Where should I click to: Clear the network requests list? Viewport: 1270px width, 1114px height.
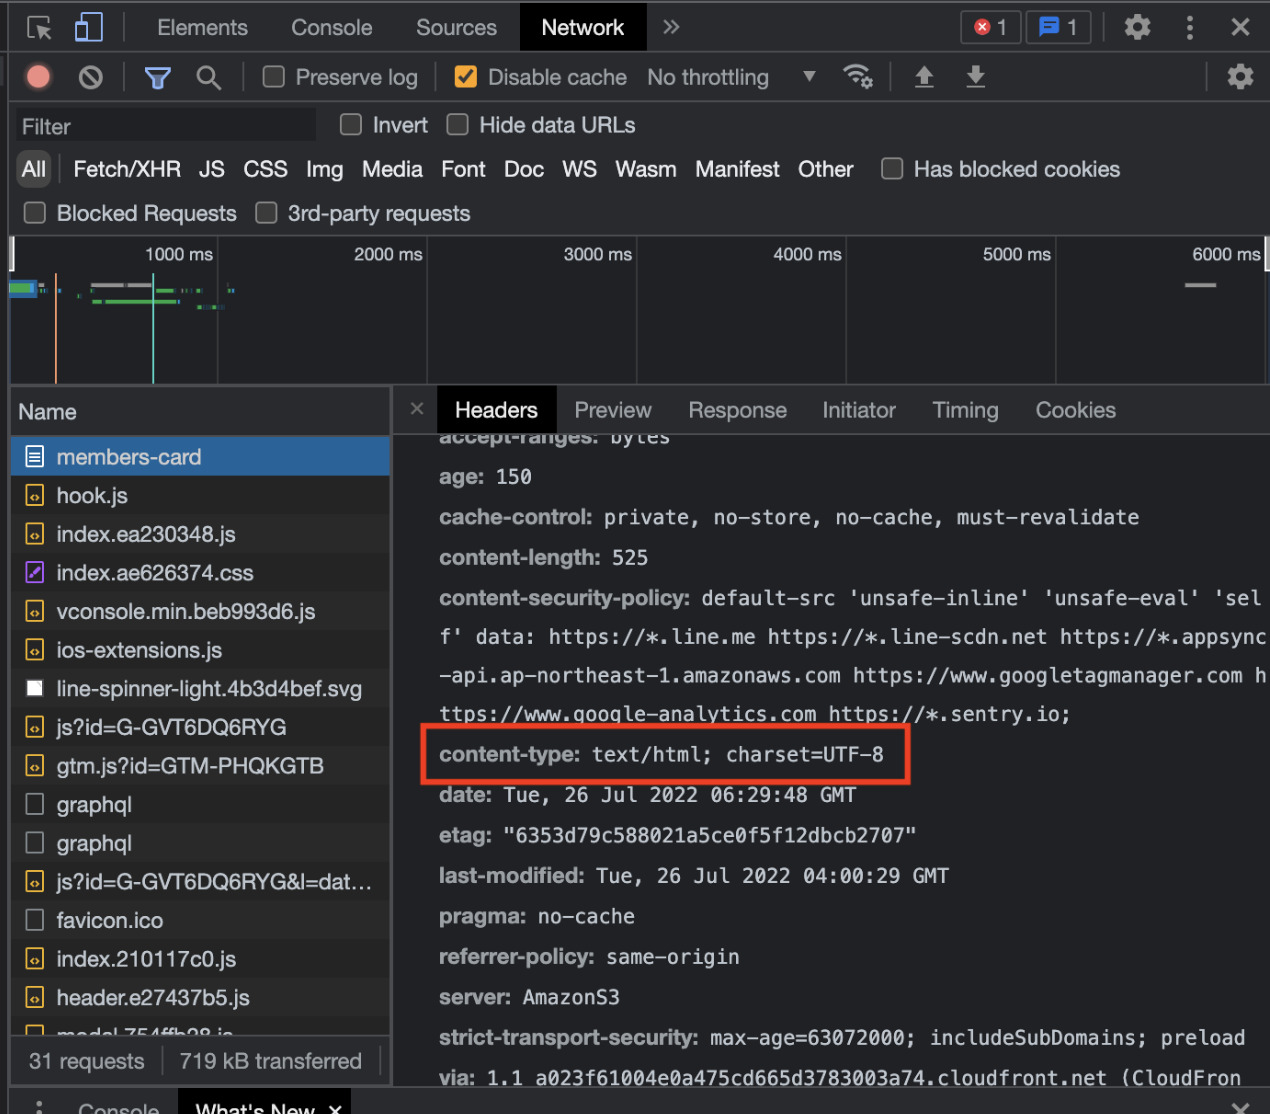(x=89, y=77)
